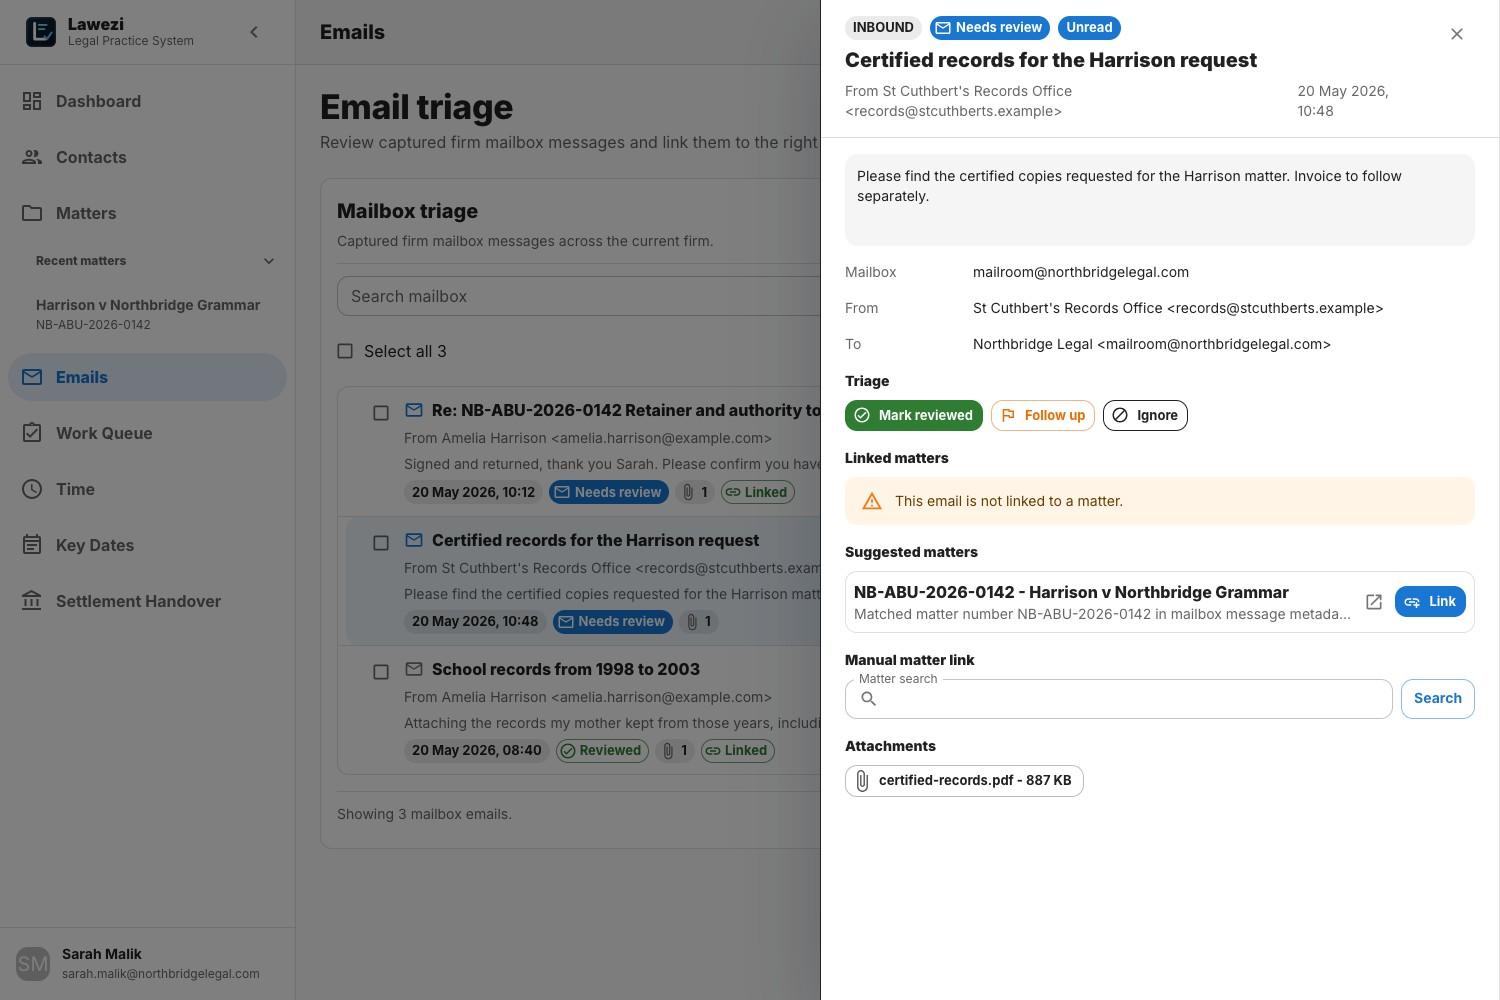The height and width of the screenshot is (1000, 1500).
Task: Toggle the Select all 3 checkbox
Action: (345, 351)
